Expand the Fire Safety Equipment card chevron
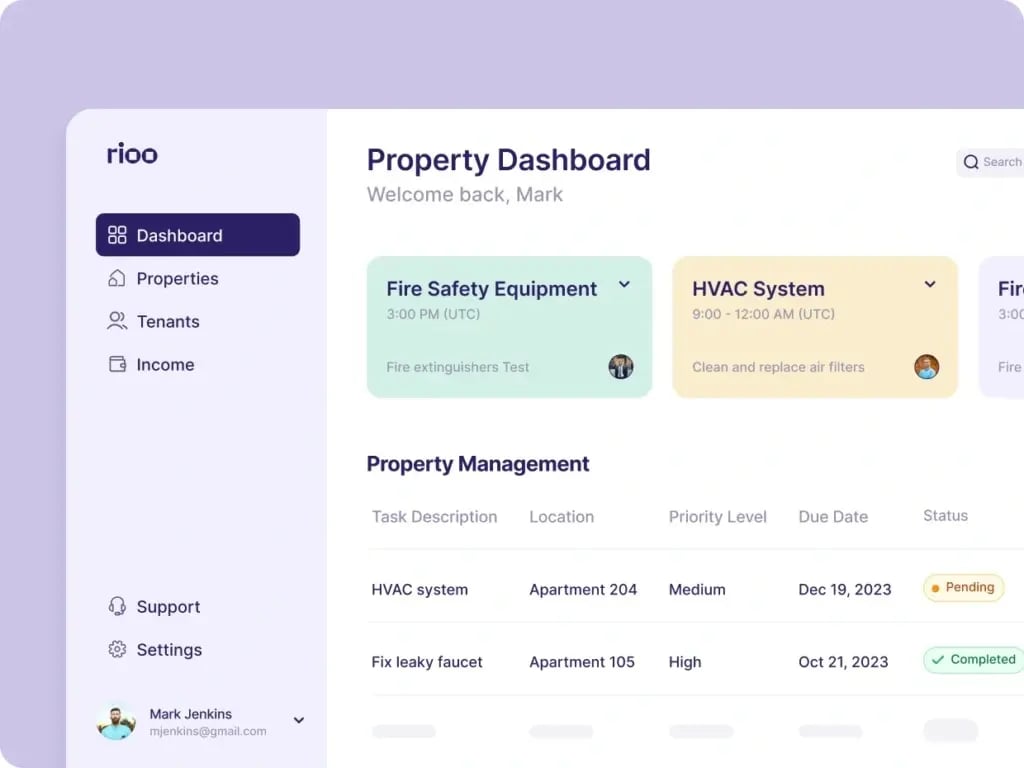The width and height of the screenshot is (1024, 768). click(624, 285)
